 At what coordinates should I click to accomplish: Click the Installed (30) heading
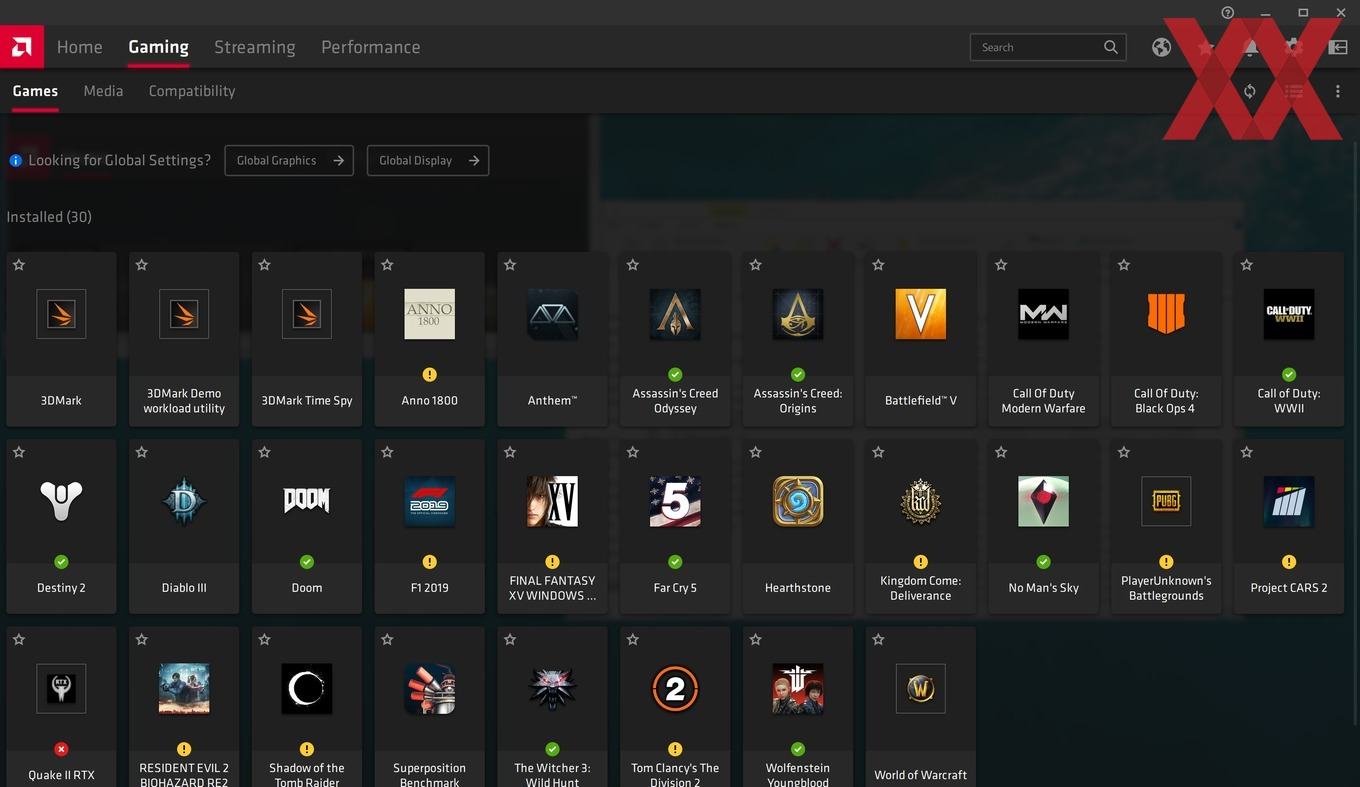click(49, 217)
